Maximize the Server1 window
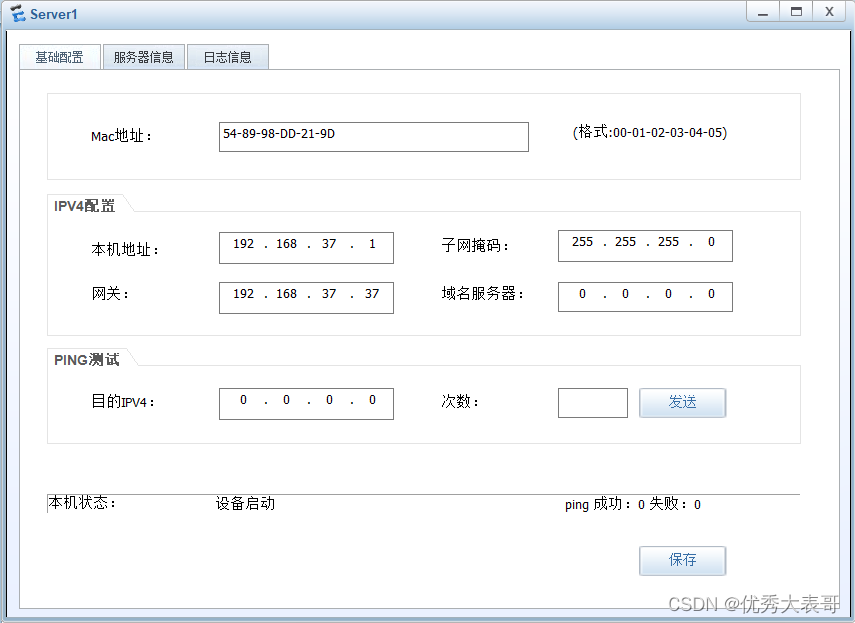Image resolution: width=855 pixels, height=623 pixels. [796, 12]
